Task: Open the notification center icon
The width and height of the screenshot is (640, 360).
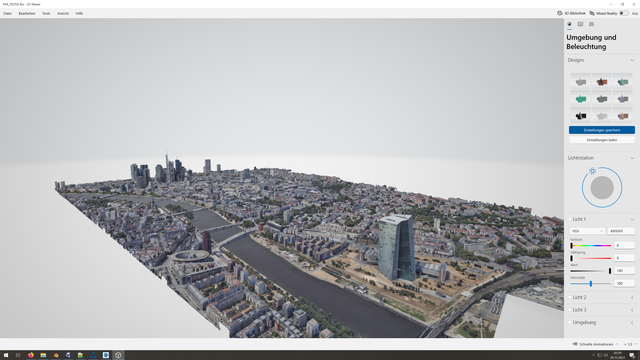Action: pyautogui.click(x=632, y=355)
